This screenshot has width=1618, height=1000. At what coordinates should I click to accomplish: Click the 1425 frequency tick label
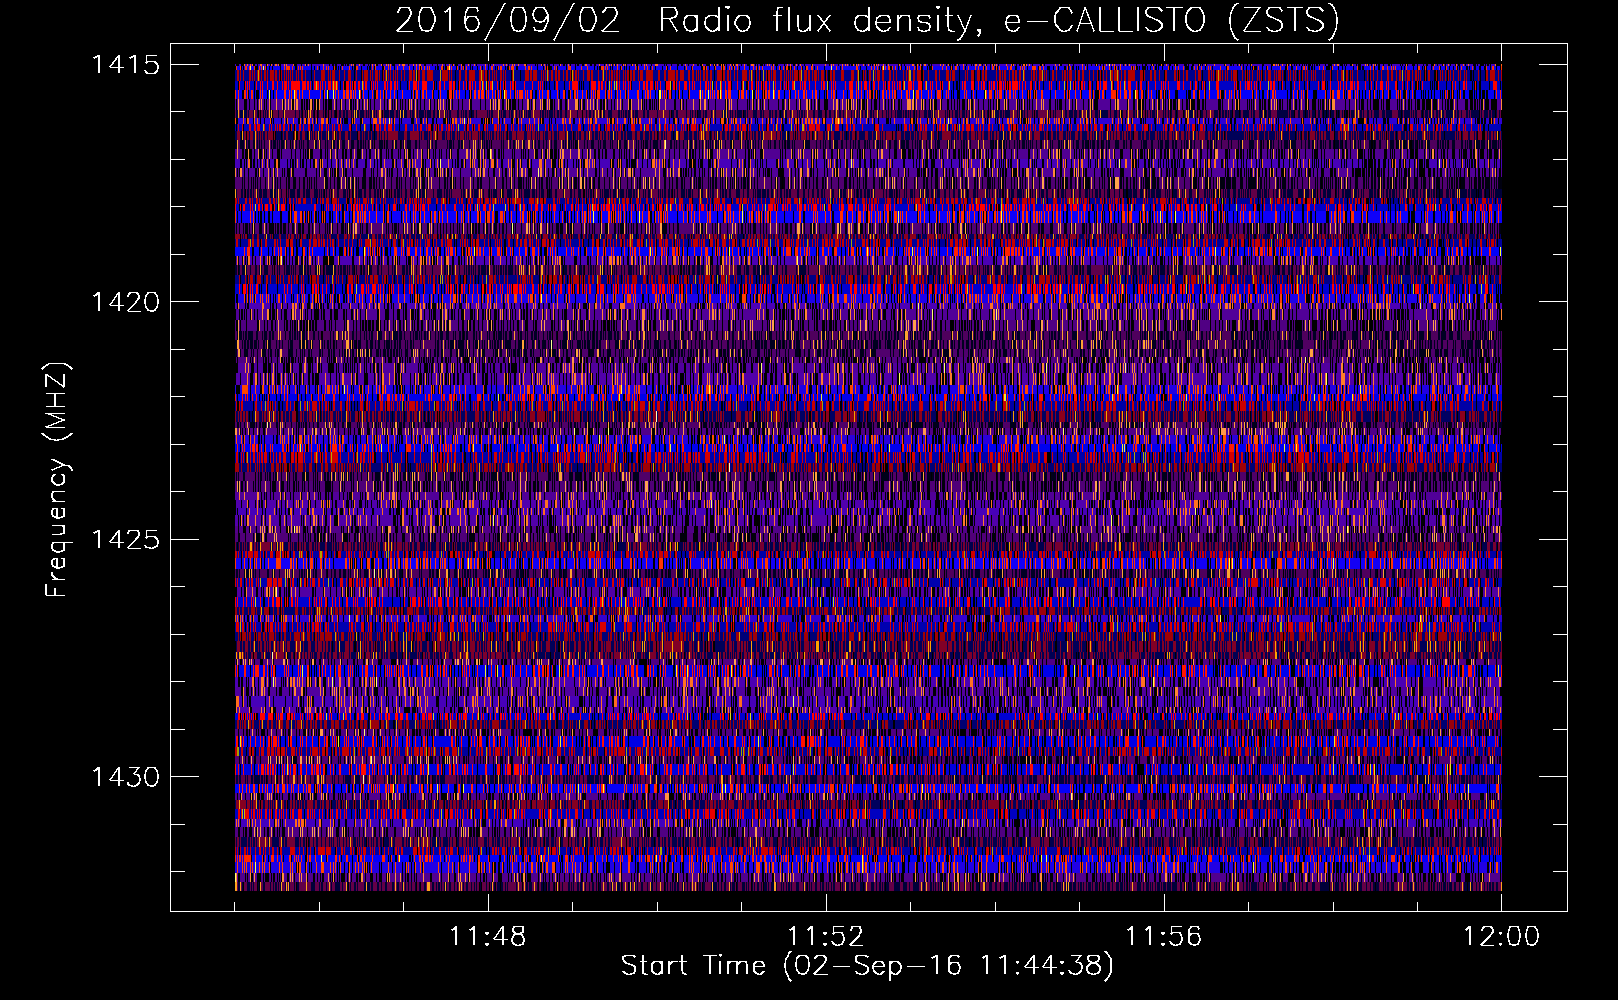tap(125, 540)
